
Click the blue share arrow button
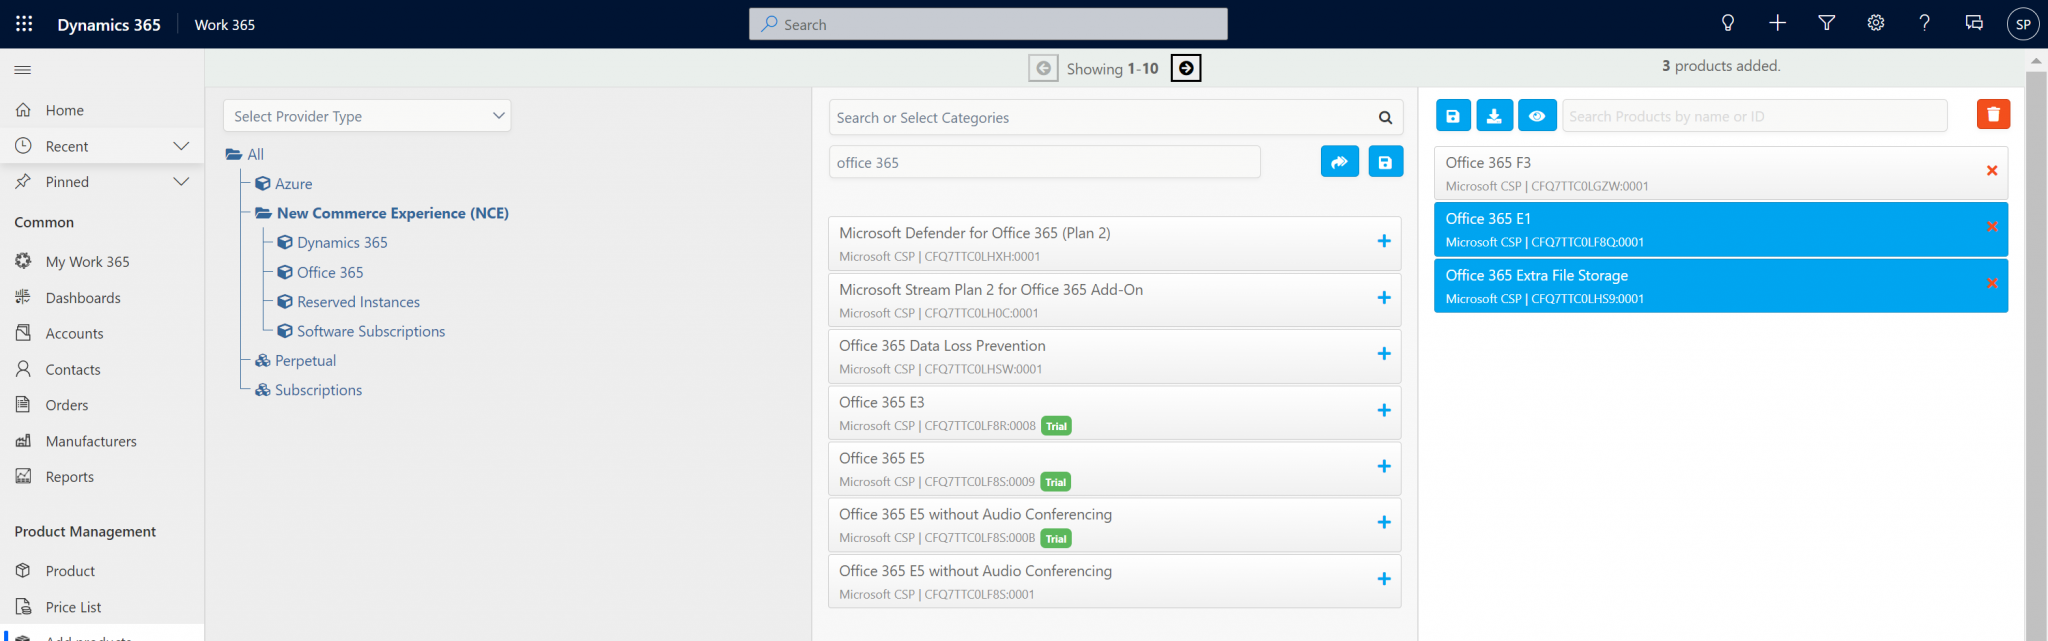(1340, 162)
